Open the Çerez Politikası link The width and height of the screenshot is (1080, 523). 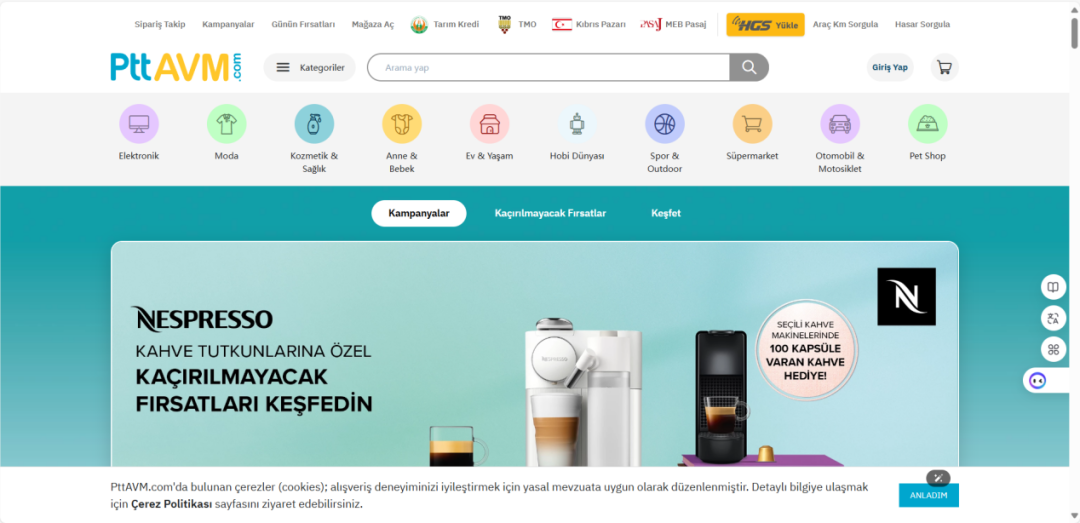172,504
